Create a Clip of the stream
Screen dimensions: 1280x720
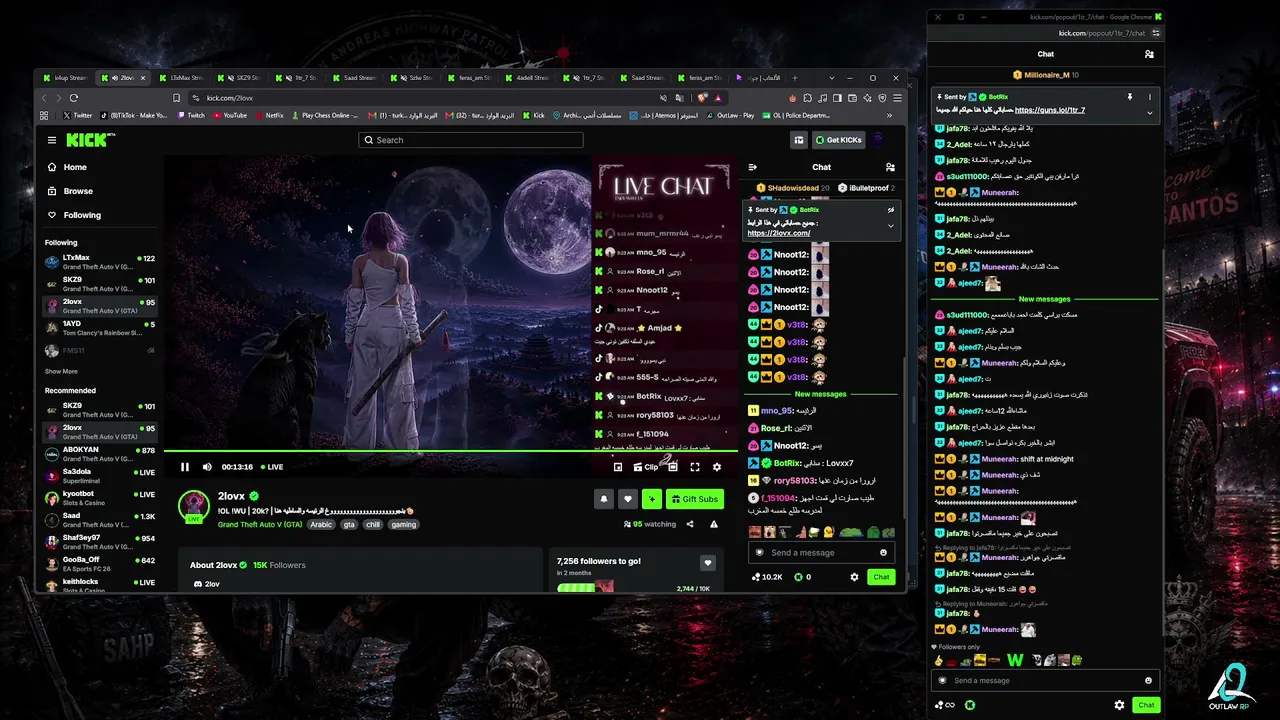(646, 467)
